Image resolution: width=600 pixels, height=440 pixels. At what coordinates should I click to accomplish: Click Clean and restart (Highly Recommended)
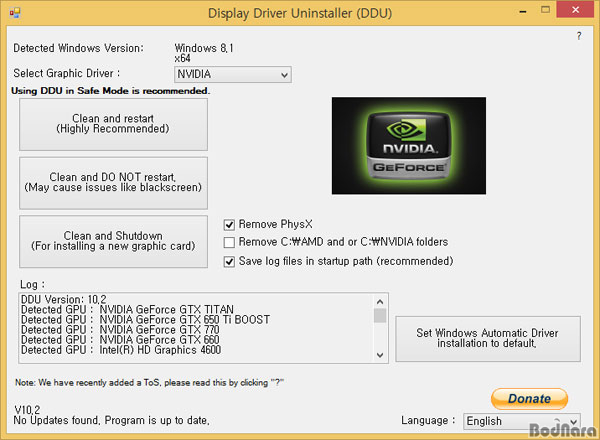[x=113, y=124]
